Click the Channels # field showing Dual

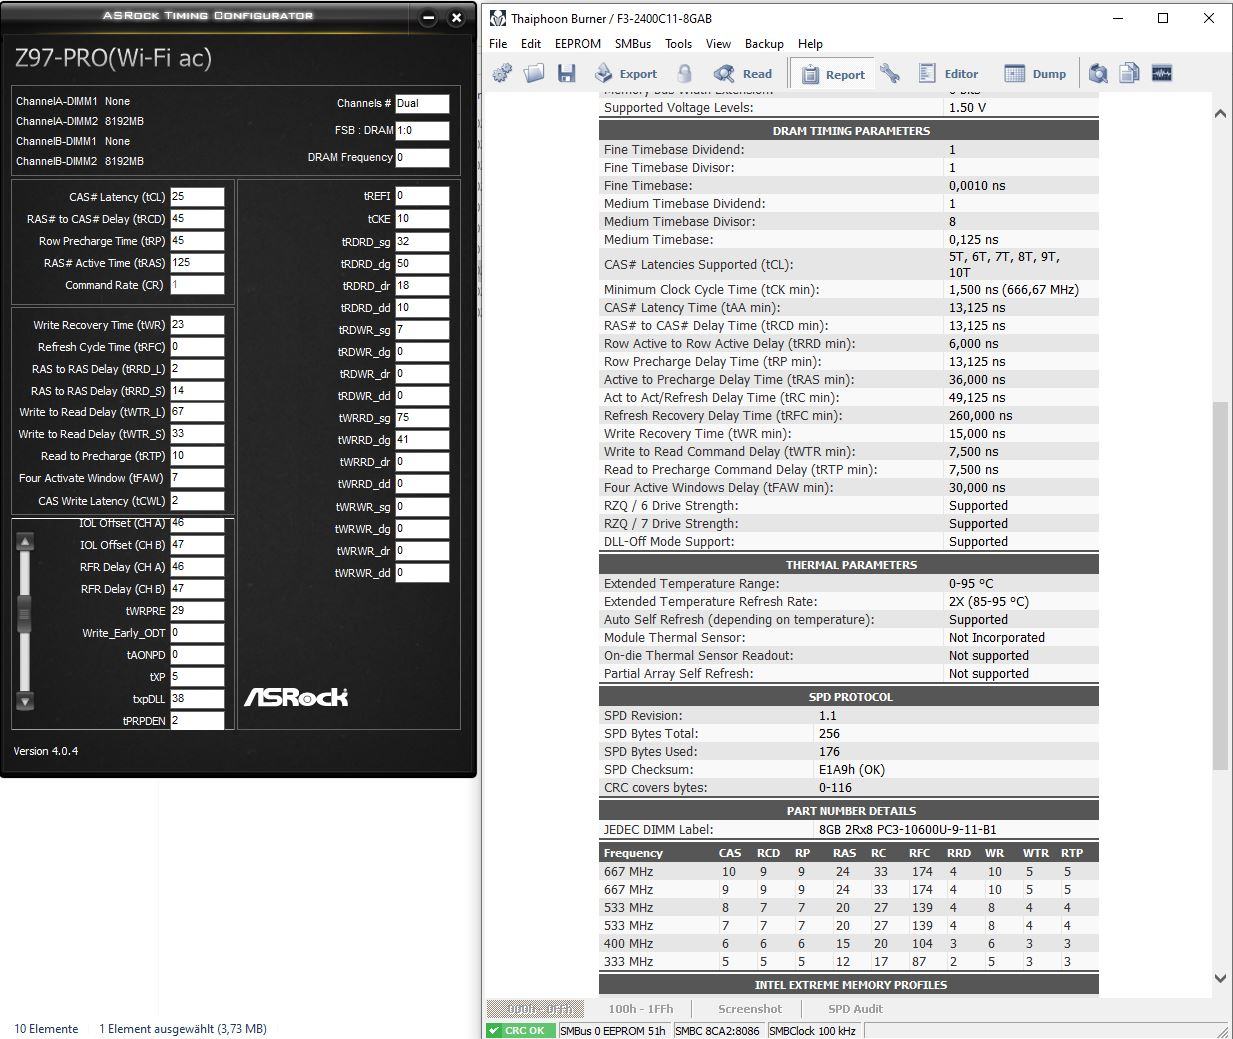click(422, 103)
